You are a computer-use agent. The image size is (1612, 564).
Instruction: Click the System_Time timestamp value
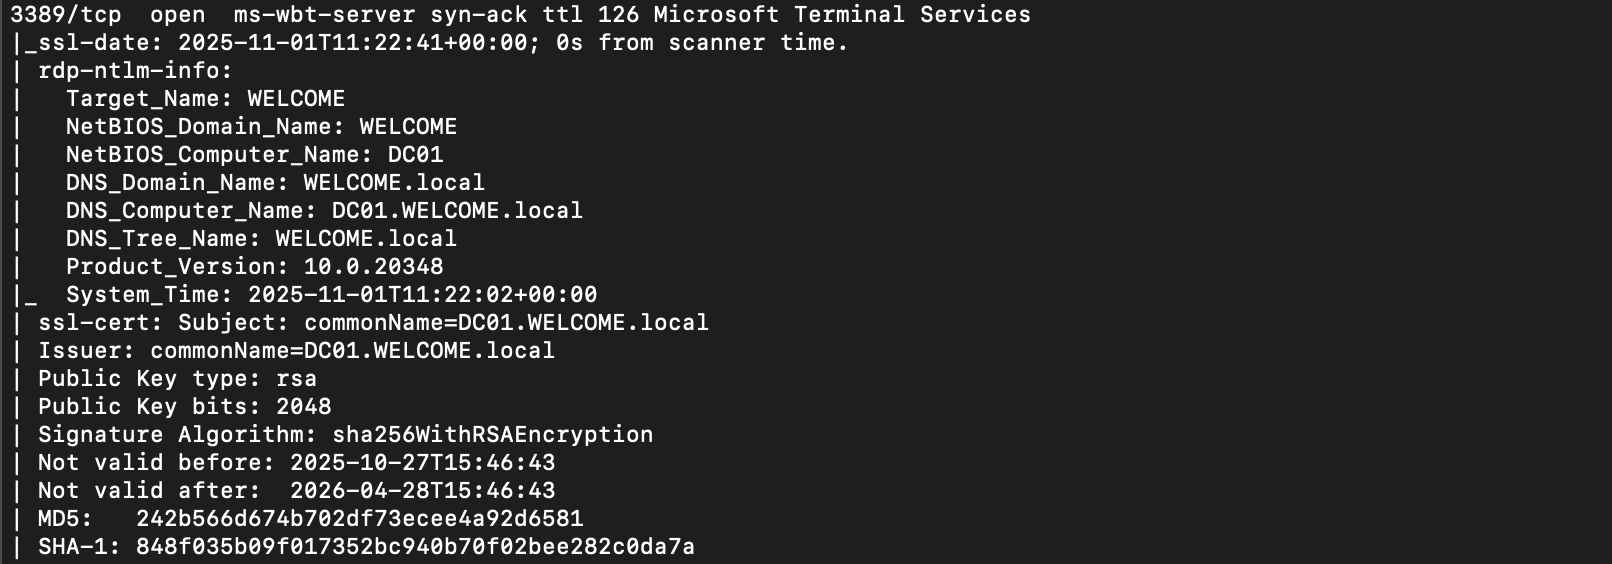click(x=422, y=295)
